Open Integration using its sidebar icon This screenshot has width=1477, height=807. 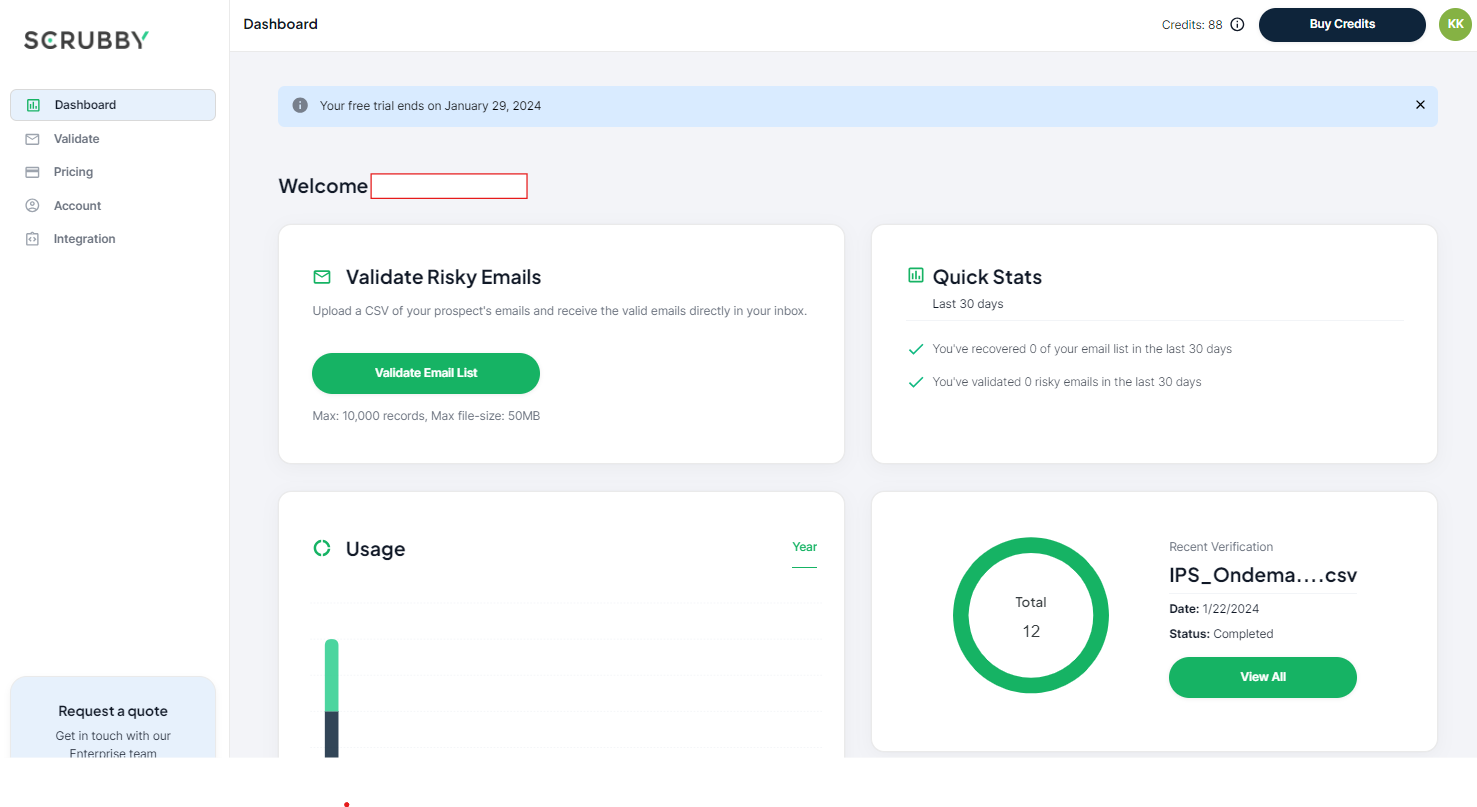31,238
